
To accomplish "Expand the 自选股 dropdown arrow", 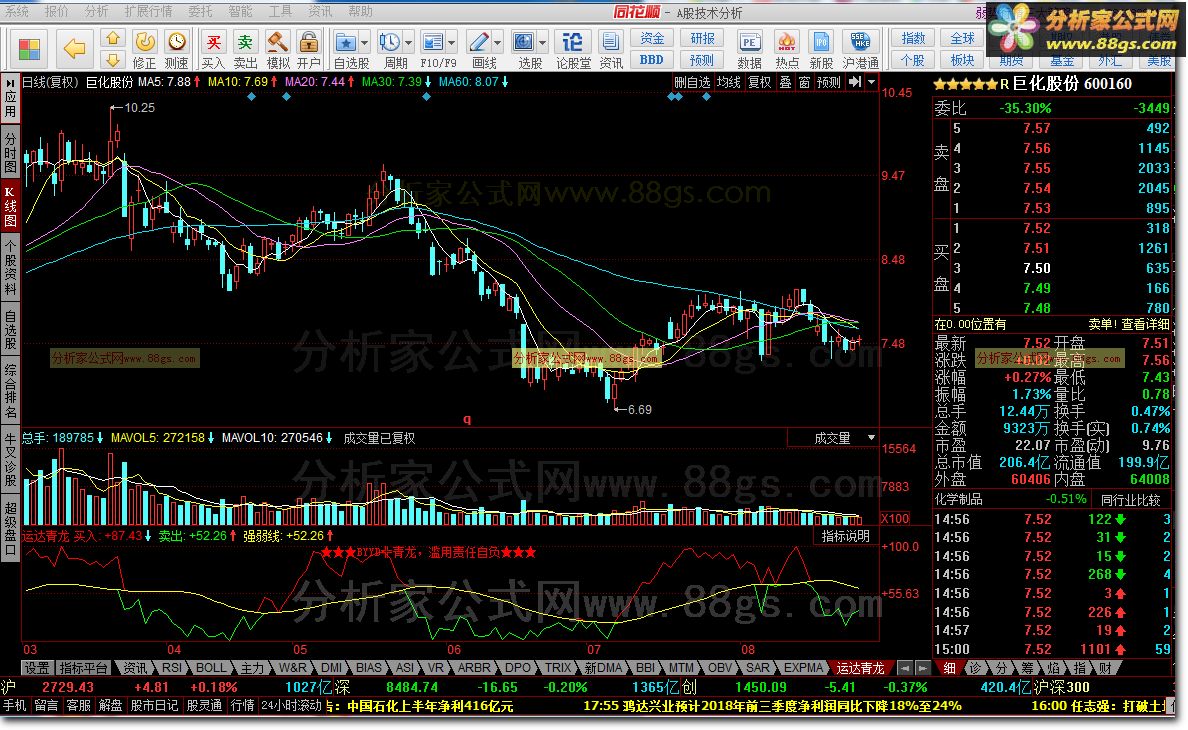I will click(364, 42).
